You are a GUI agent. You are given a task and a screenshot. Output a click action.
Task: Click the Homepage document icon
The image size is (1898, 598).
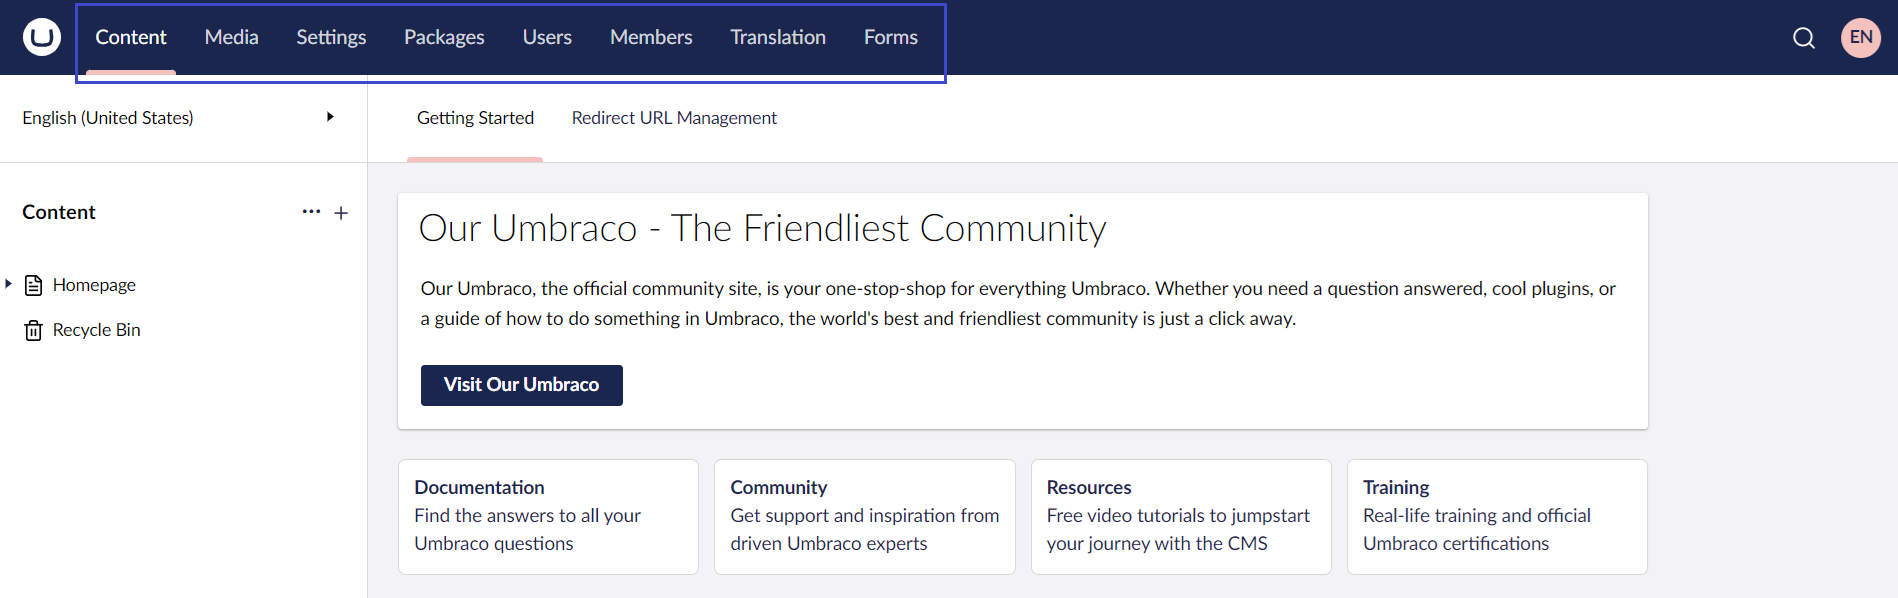[34, 285]
